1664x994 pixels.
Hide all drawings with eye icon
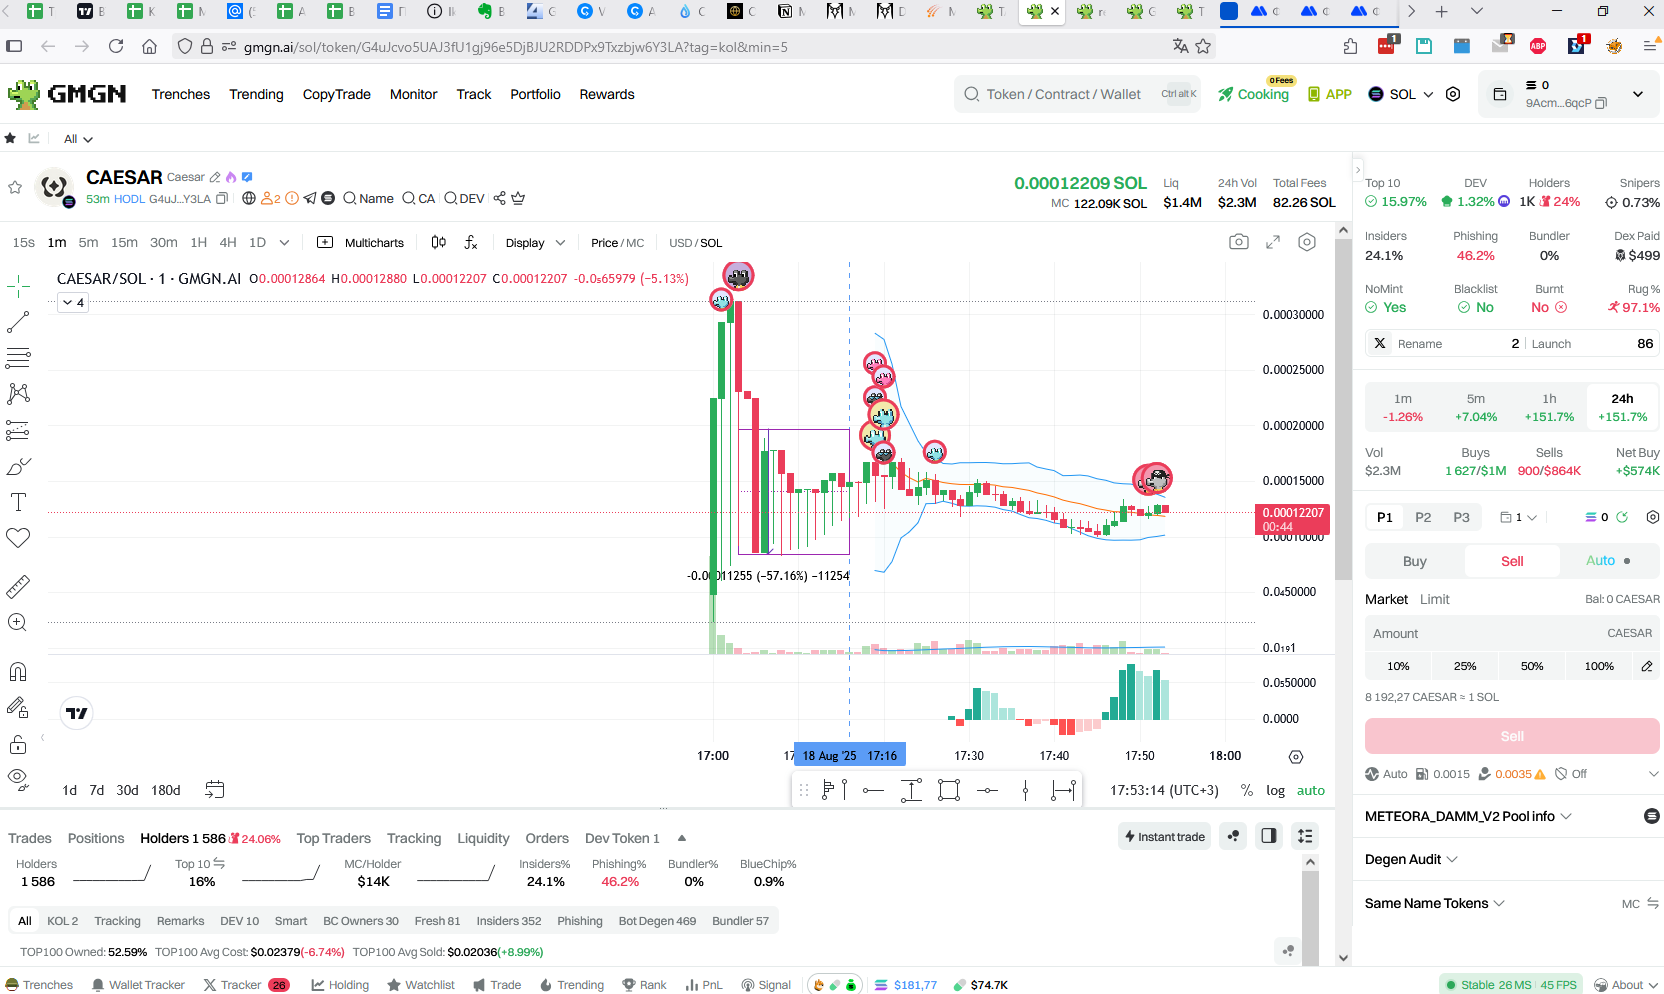click(18, 778)
